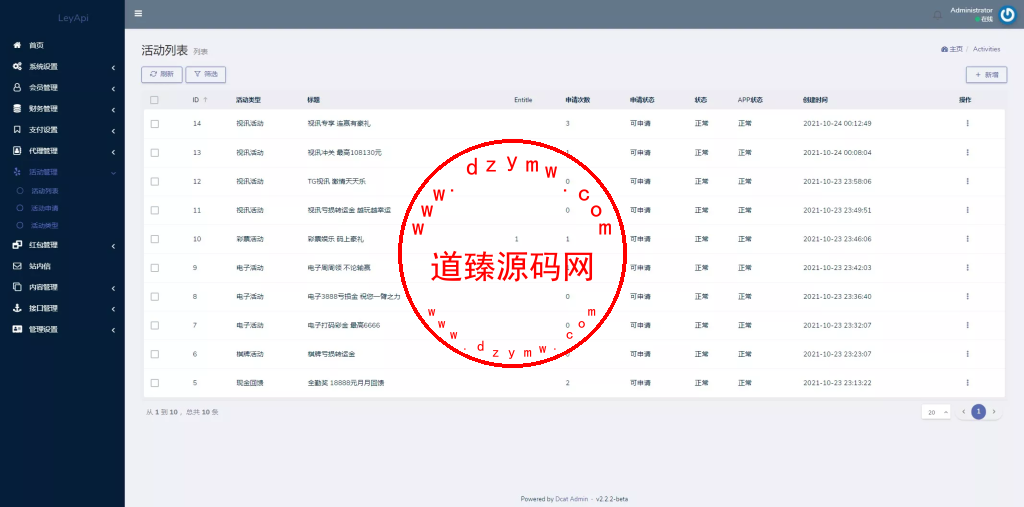Check the checkbox for row 10
Screen dimensions: 1024x507
155,238
